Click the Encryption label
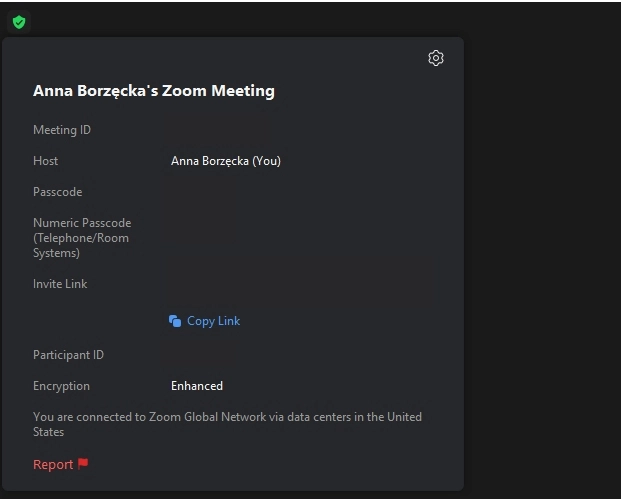 61,386
